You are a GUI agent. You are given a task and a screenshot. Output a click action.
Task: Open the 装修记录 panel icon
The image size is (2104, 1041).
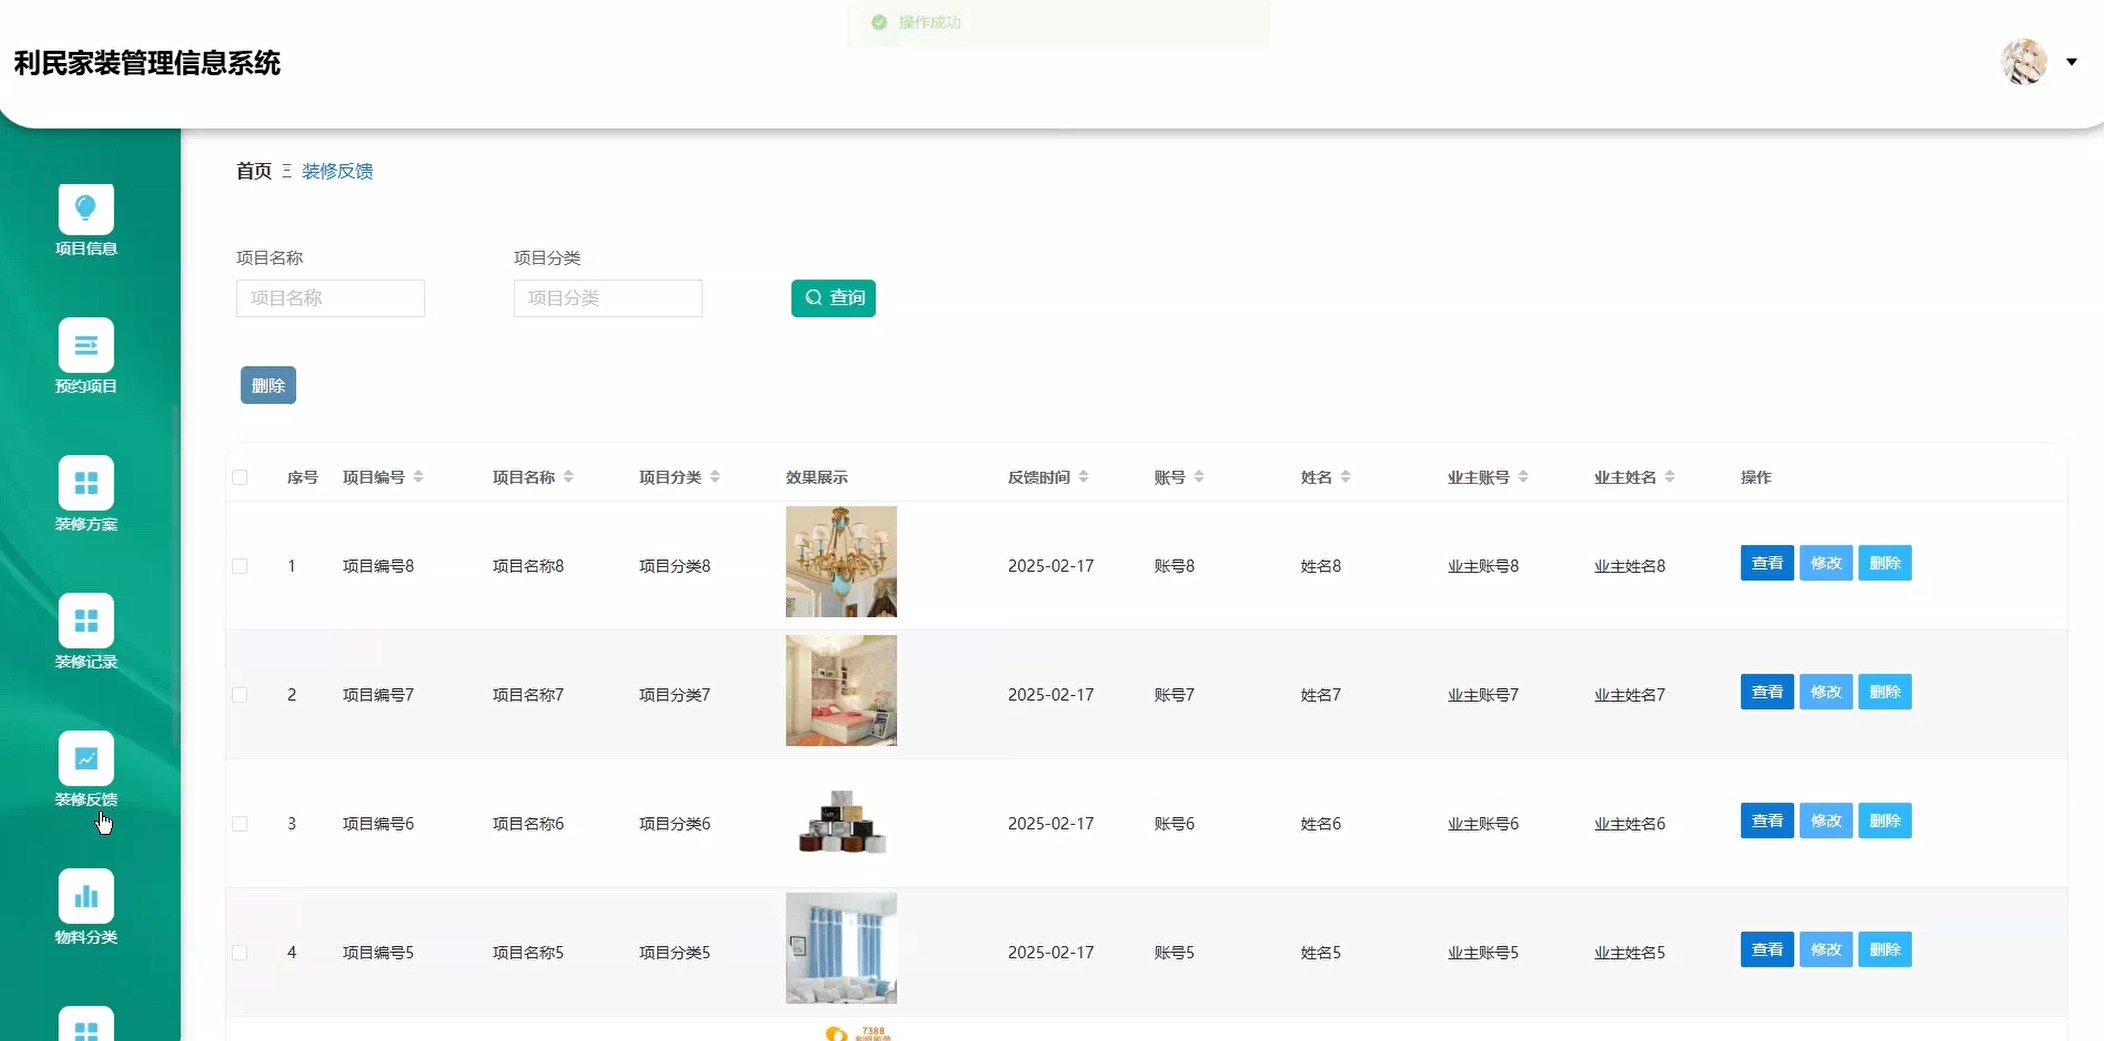click(86, 621)
